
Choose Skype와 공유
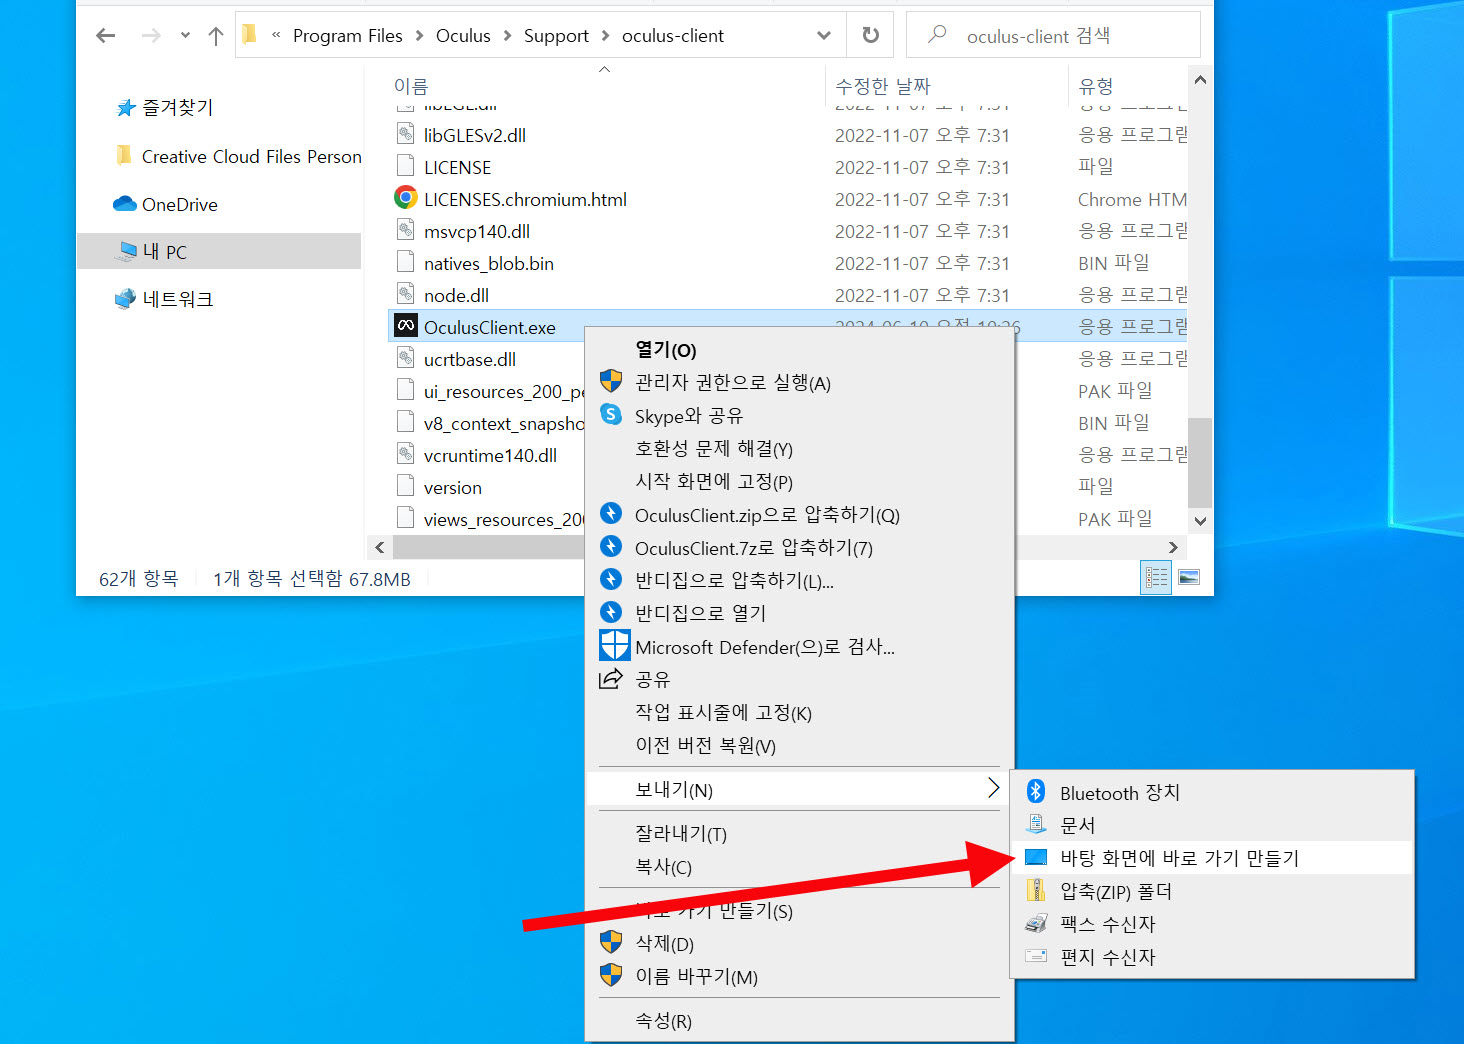tap(799, 416)
